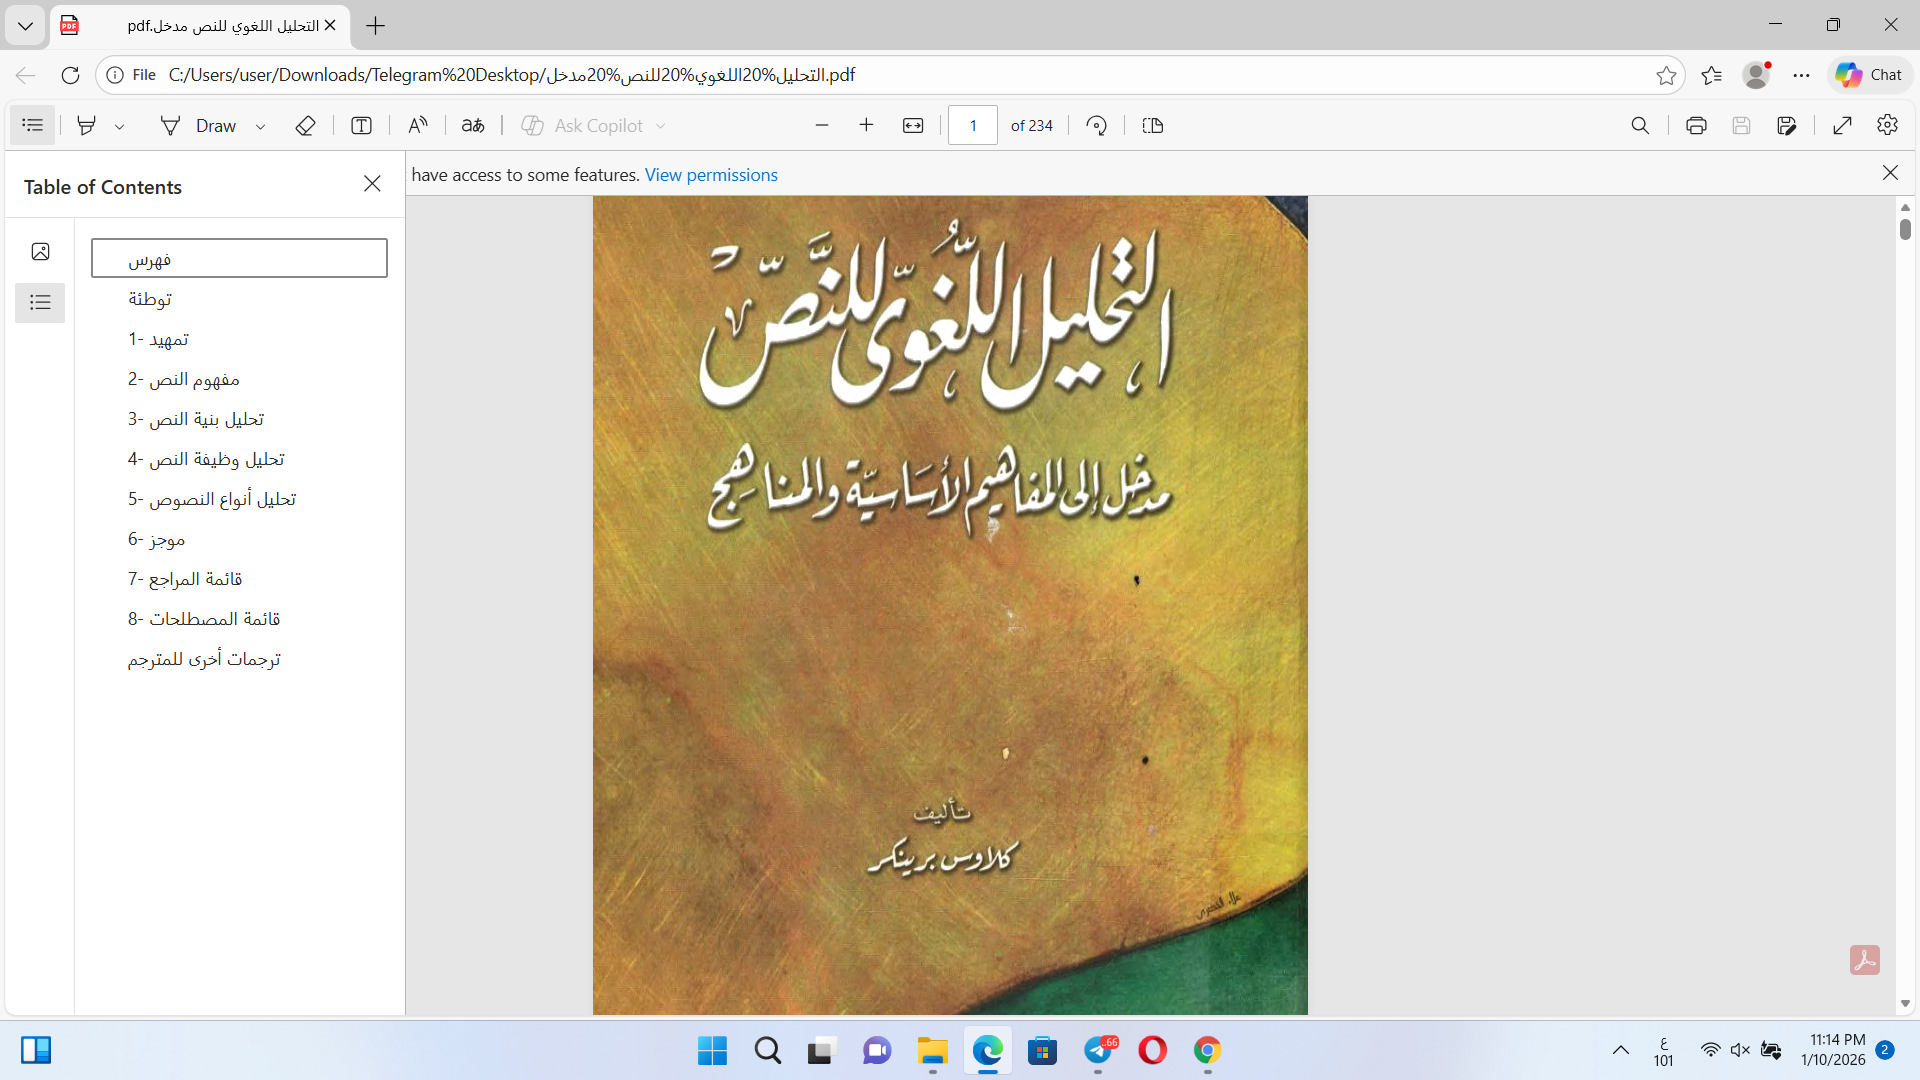Open the browser profile icon
This screenshot has width=1920, height=1080.
(x=1756, y=75)
